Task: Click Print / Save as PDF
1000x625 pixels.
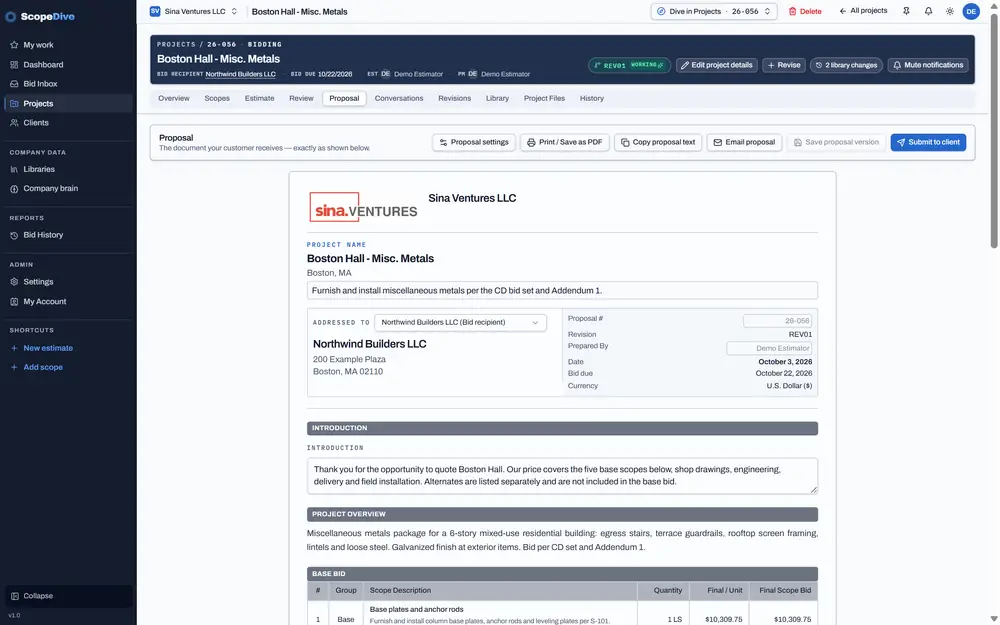Action: click(x=564, y=142)
